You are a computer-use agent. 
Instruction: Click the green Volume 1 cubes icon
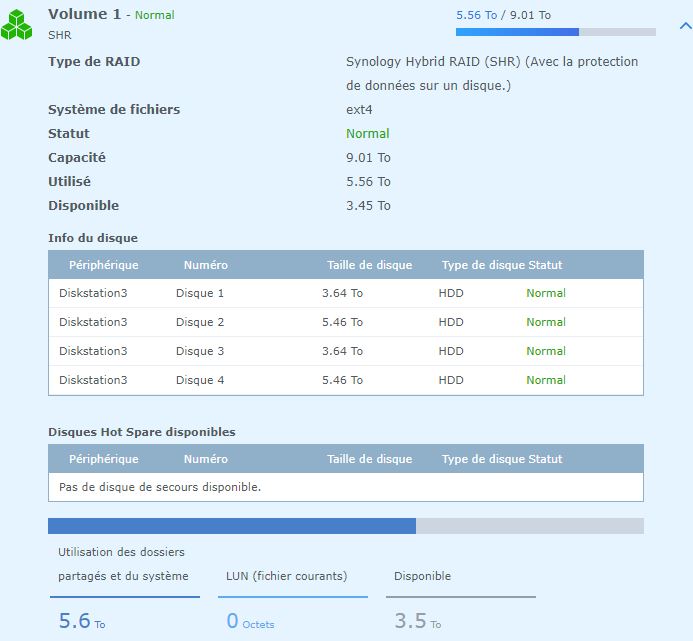16,25
